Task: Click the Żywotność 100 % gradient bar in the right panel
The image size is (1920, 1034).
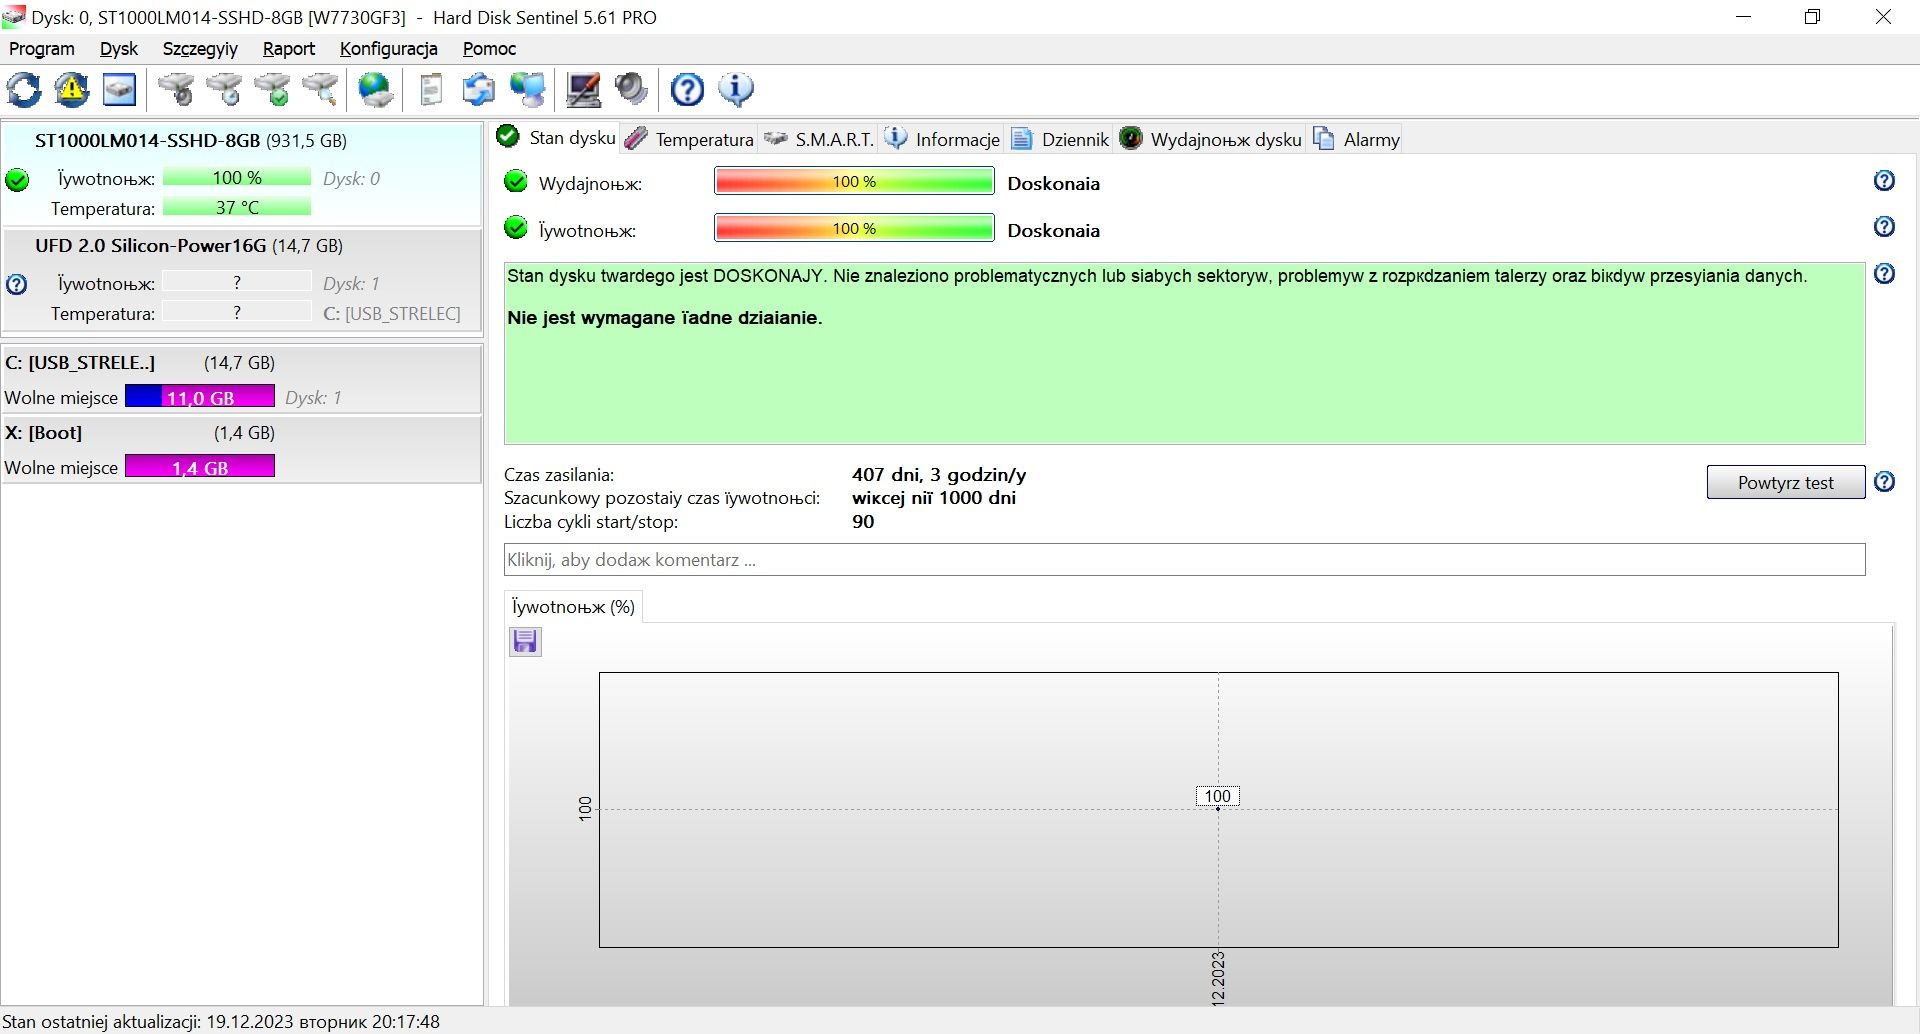Action: tap(854, 228)
